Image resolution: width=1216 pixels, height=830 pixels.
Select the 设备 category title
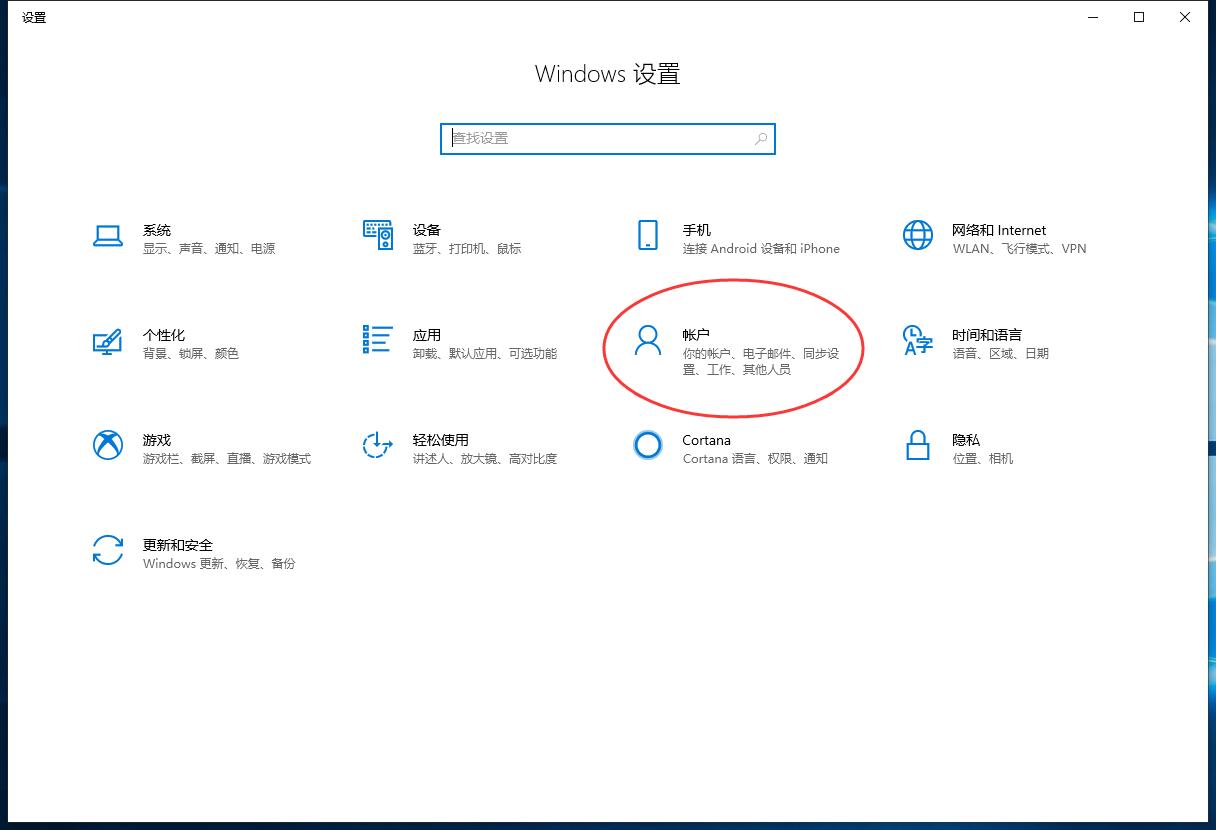(x=427, y=230)
